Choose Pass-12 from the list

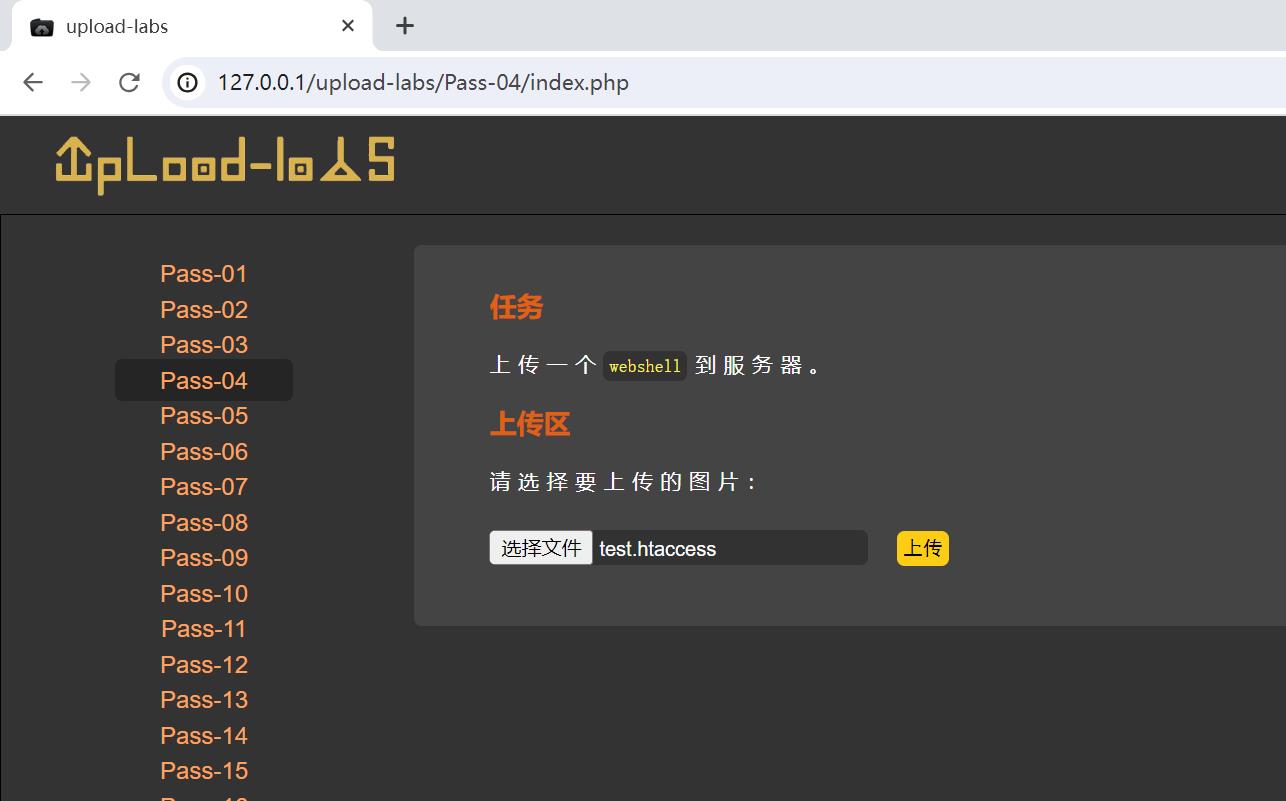click(x=204, y=665)
